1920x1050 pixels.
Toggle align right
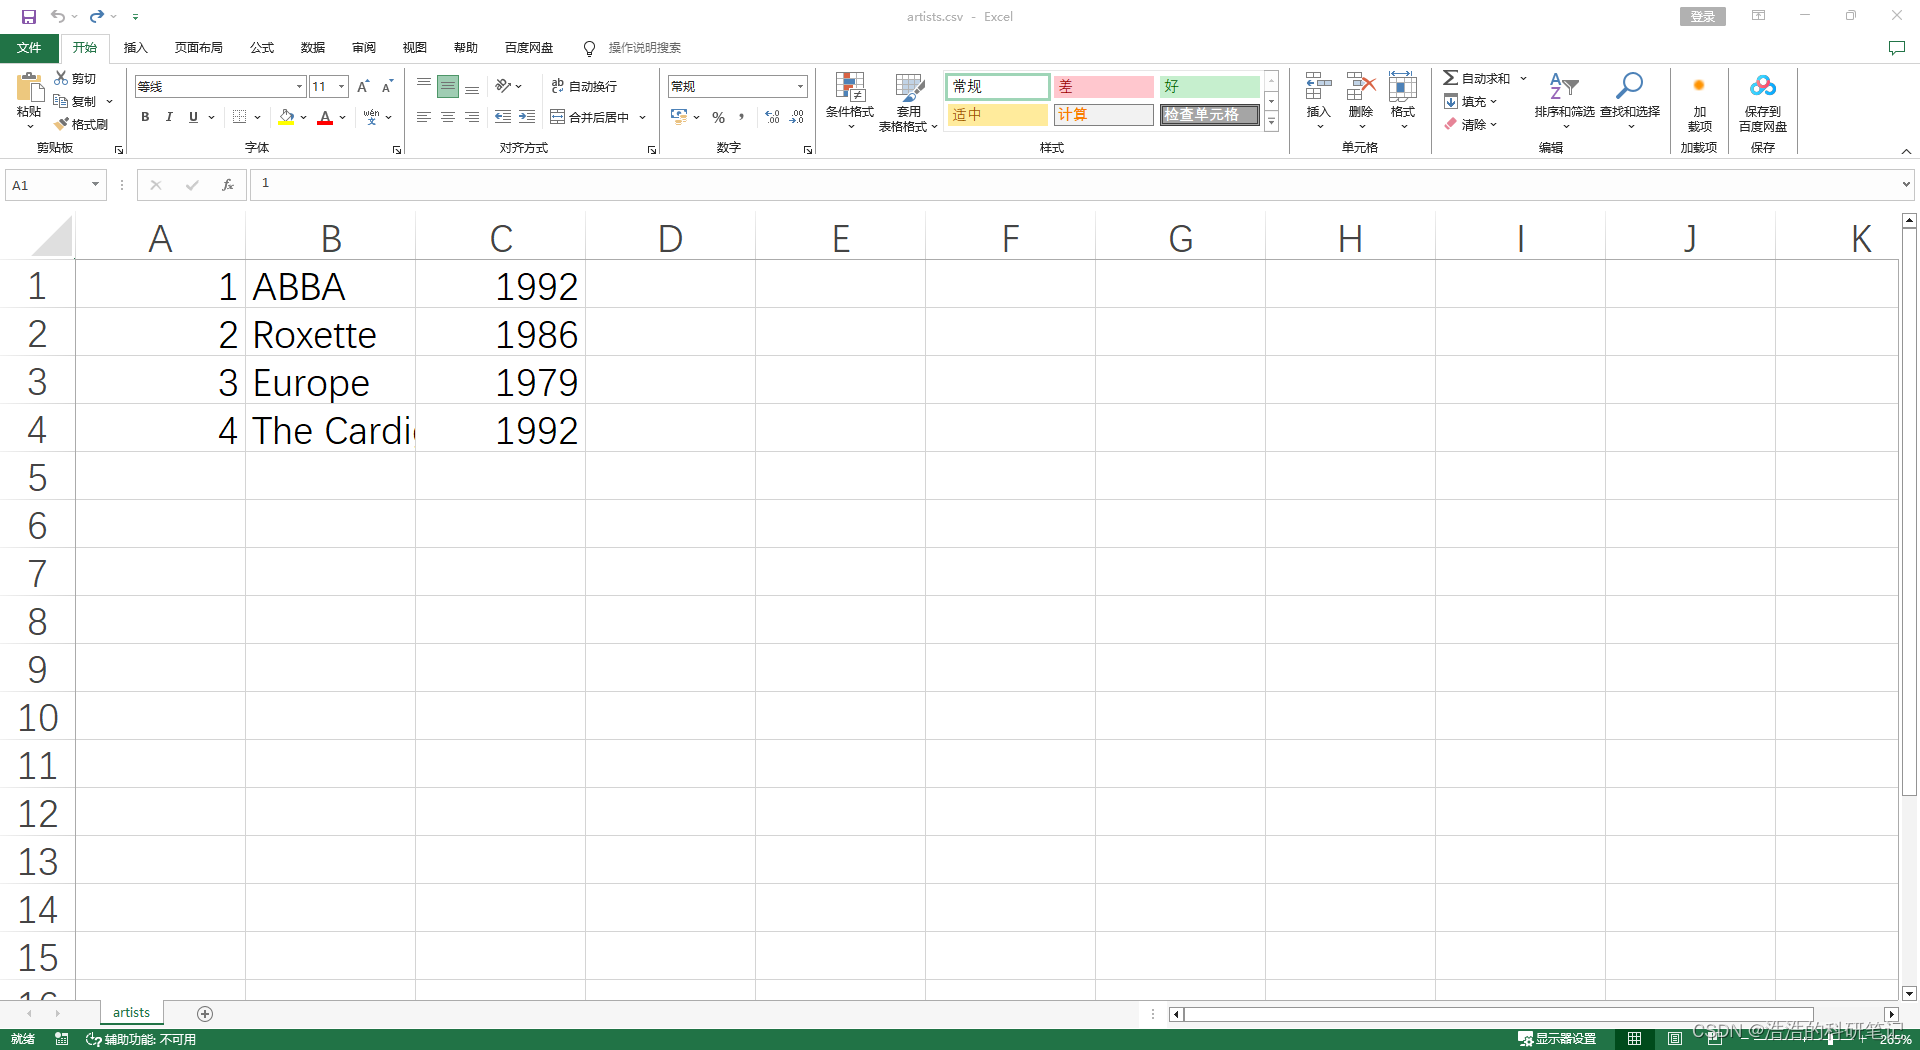[x=472, y=117]
